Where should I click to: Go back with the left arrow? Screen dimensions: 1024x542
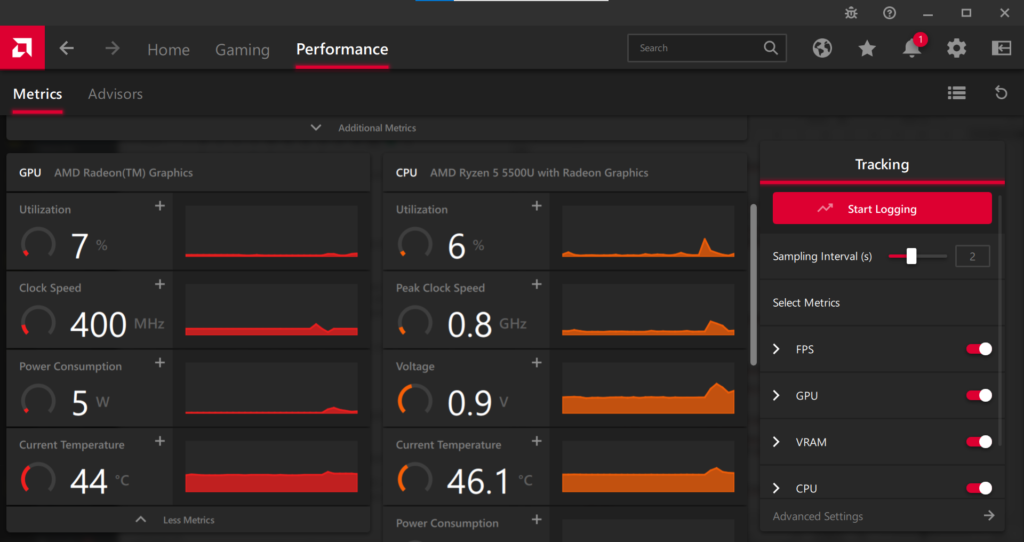click(x=67, y=48)
